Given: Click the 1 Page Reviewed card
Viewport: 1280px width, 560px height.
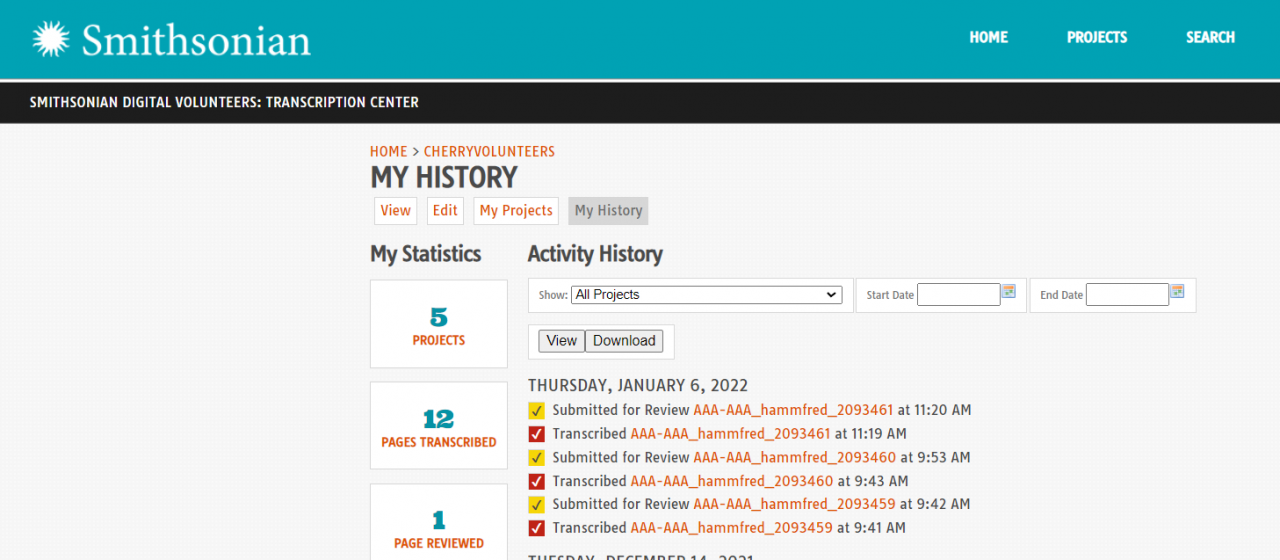Looking at the screenshot, I should click(x=439, y=522).
